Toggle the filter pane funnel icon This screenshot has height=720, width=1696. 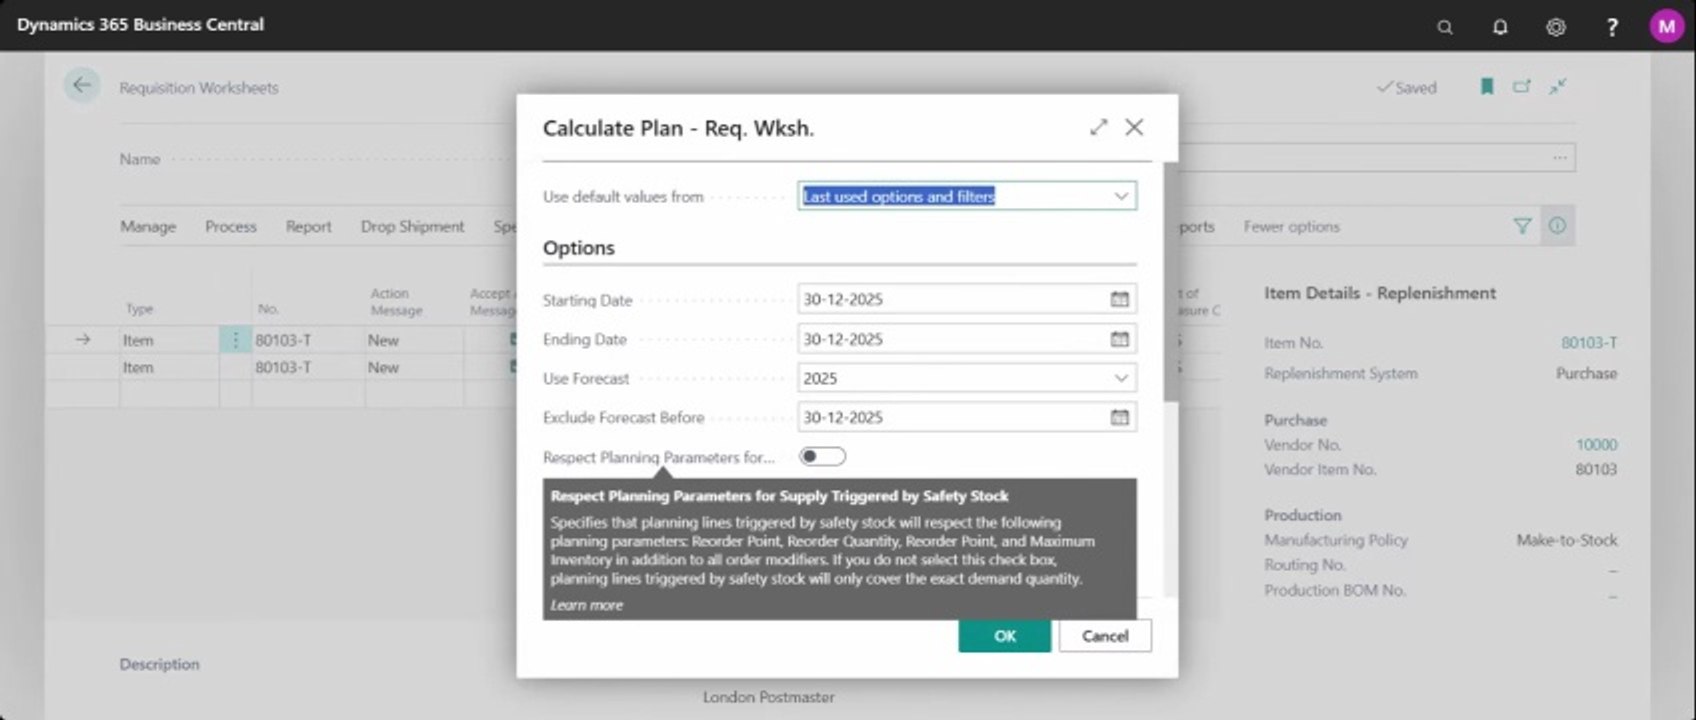(1522, 226)
